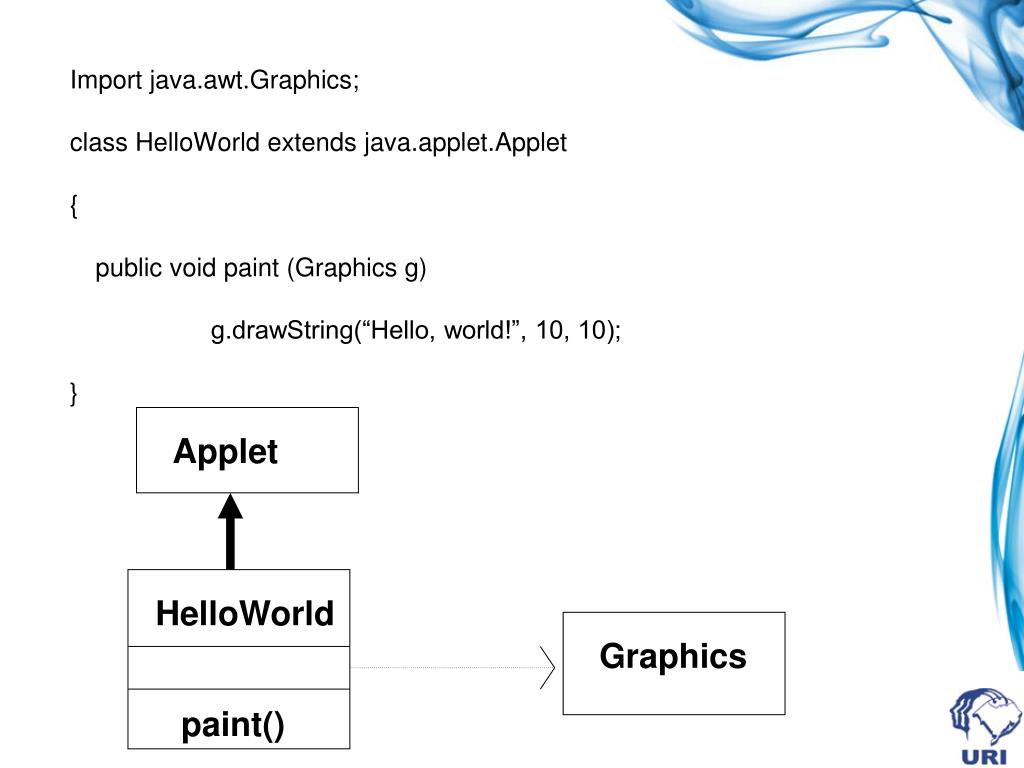The image size is (1024, 768).
Task: Click the paint() method compartment
Action: [238, 719]
